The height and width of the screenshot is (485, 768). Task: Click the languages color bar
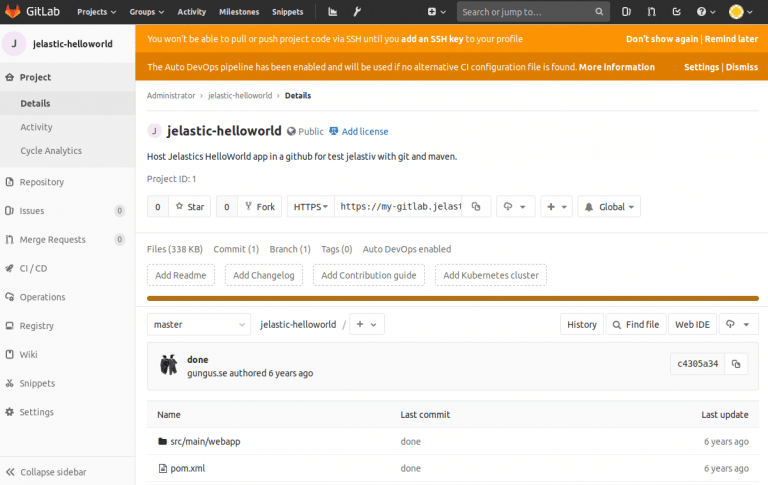tap(453, 298)
